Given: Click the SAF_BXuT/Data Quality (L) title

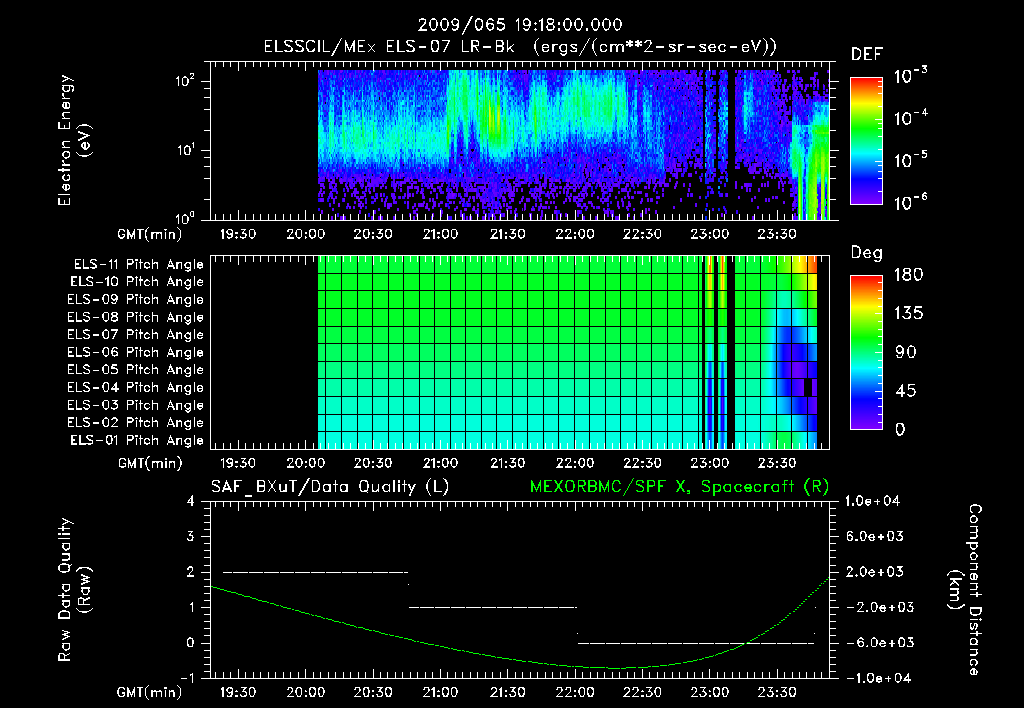Looking at the screenshot, I should [x=330, y=487].
